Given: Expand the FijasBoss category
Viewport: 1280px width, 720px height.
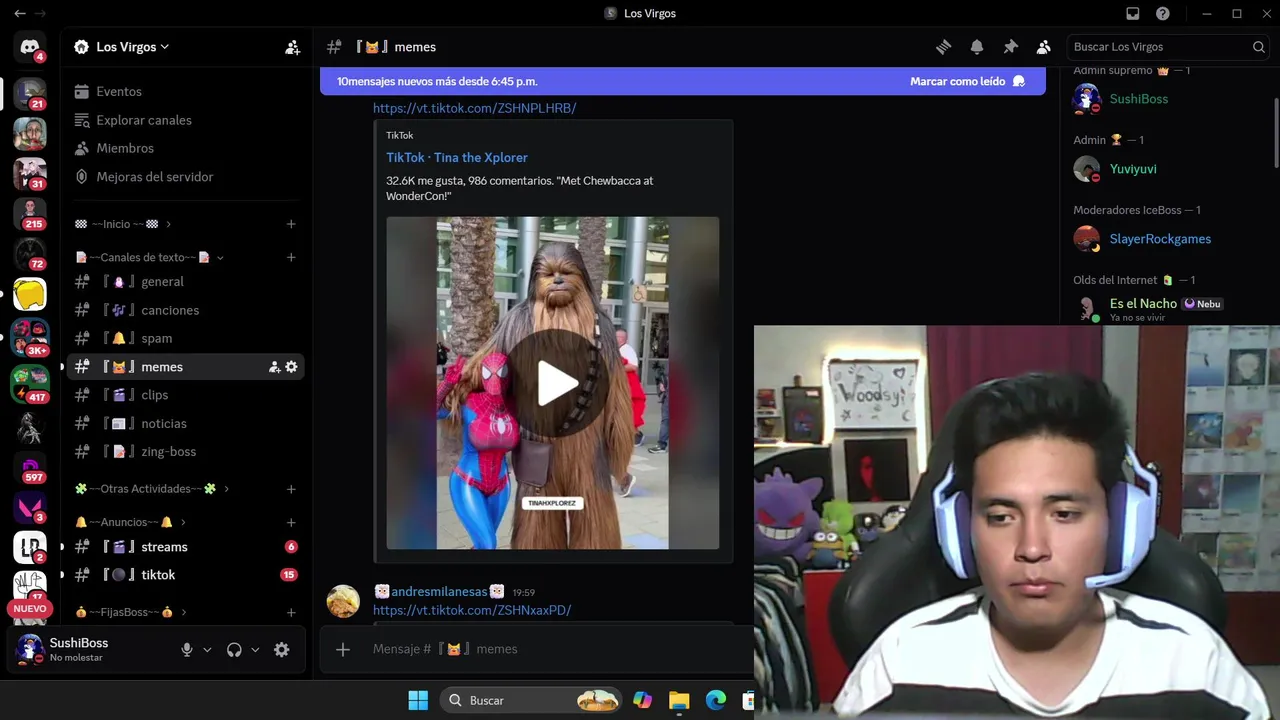Looking at the screenshot, I should 131,612.
